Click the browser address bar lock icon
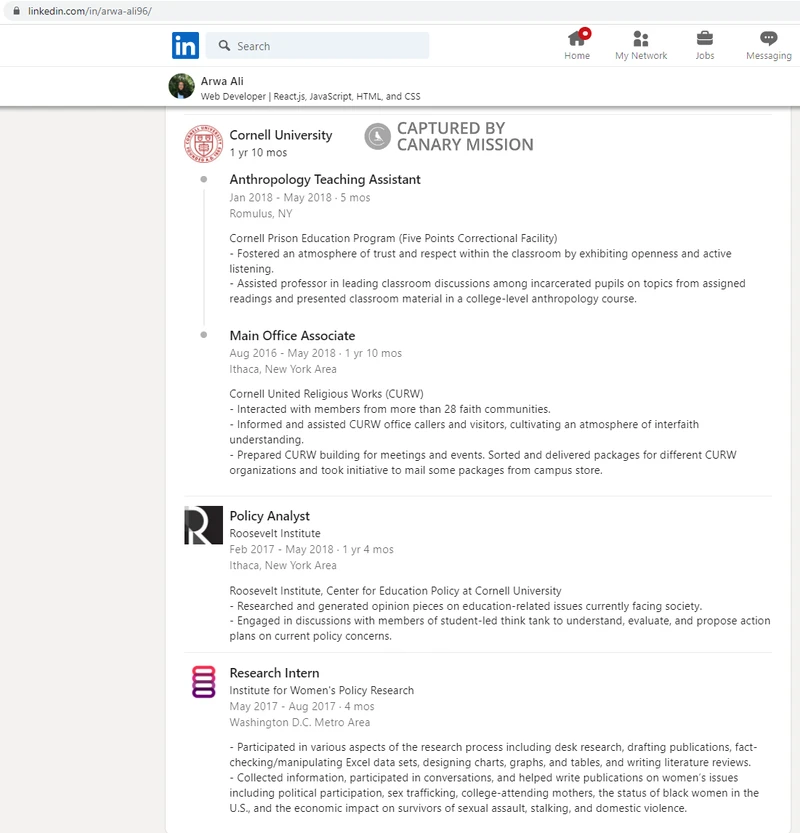The height and width of the screenshot is (833, 800). click(x=16, y=11)
